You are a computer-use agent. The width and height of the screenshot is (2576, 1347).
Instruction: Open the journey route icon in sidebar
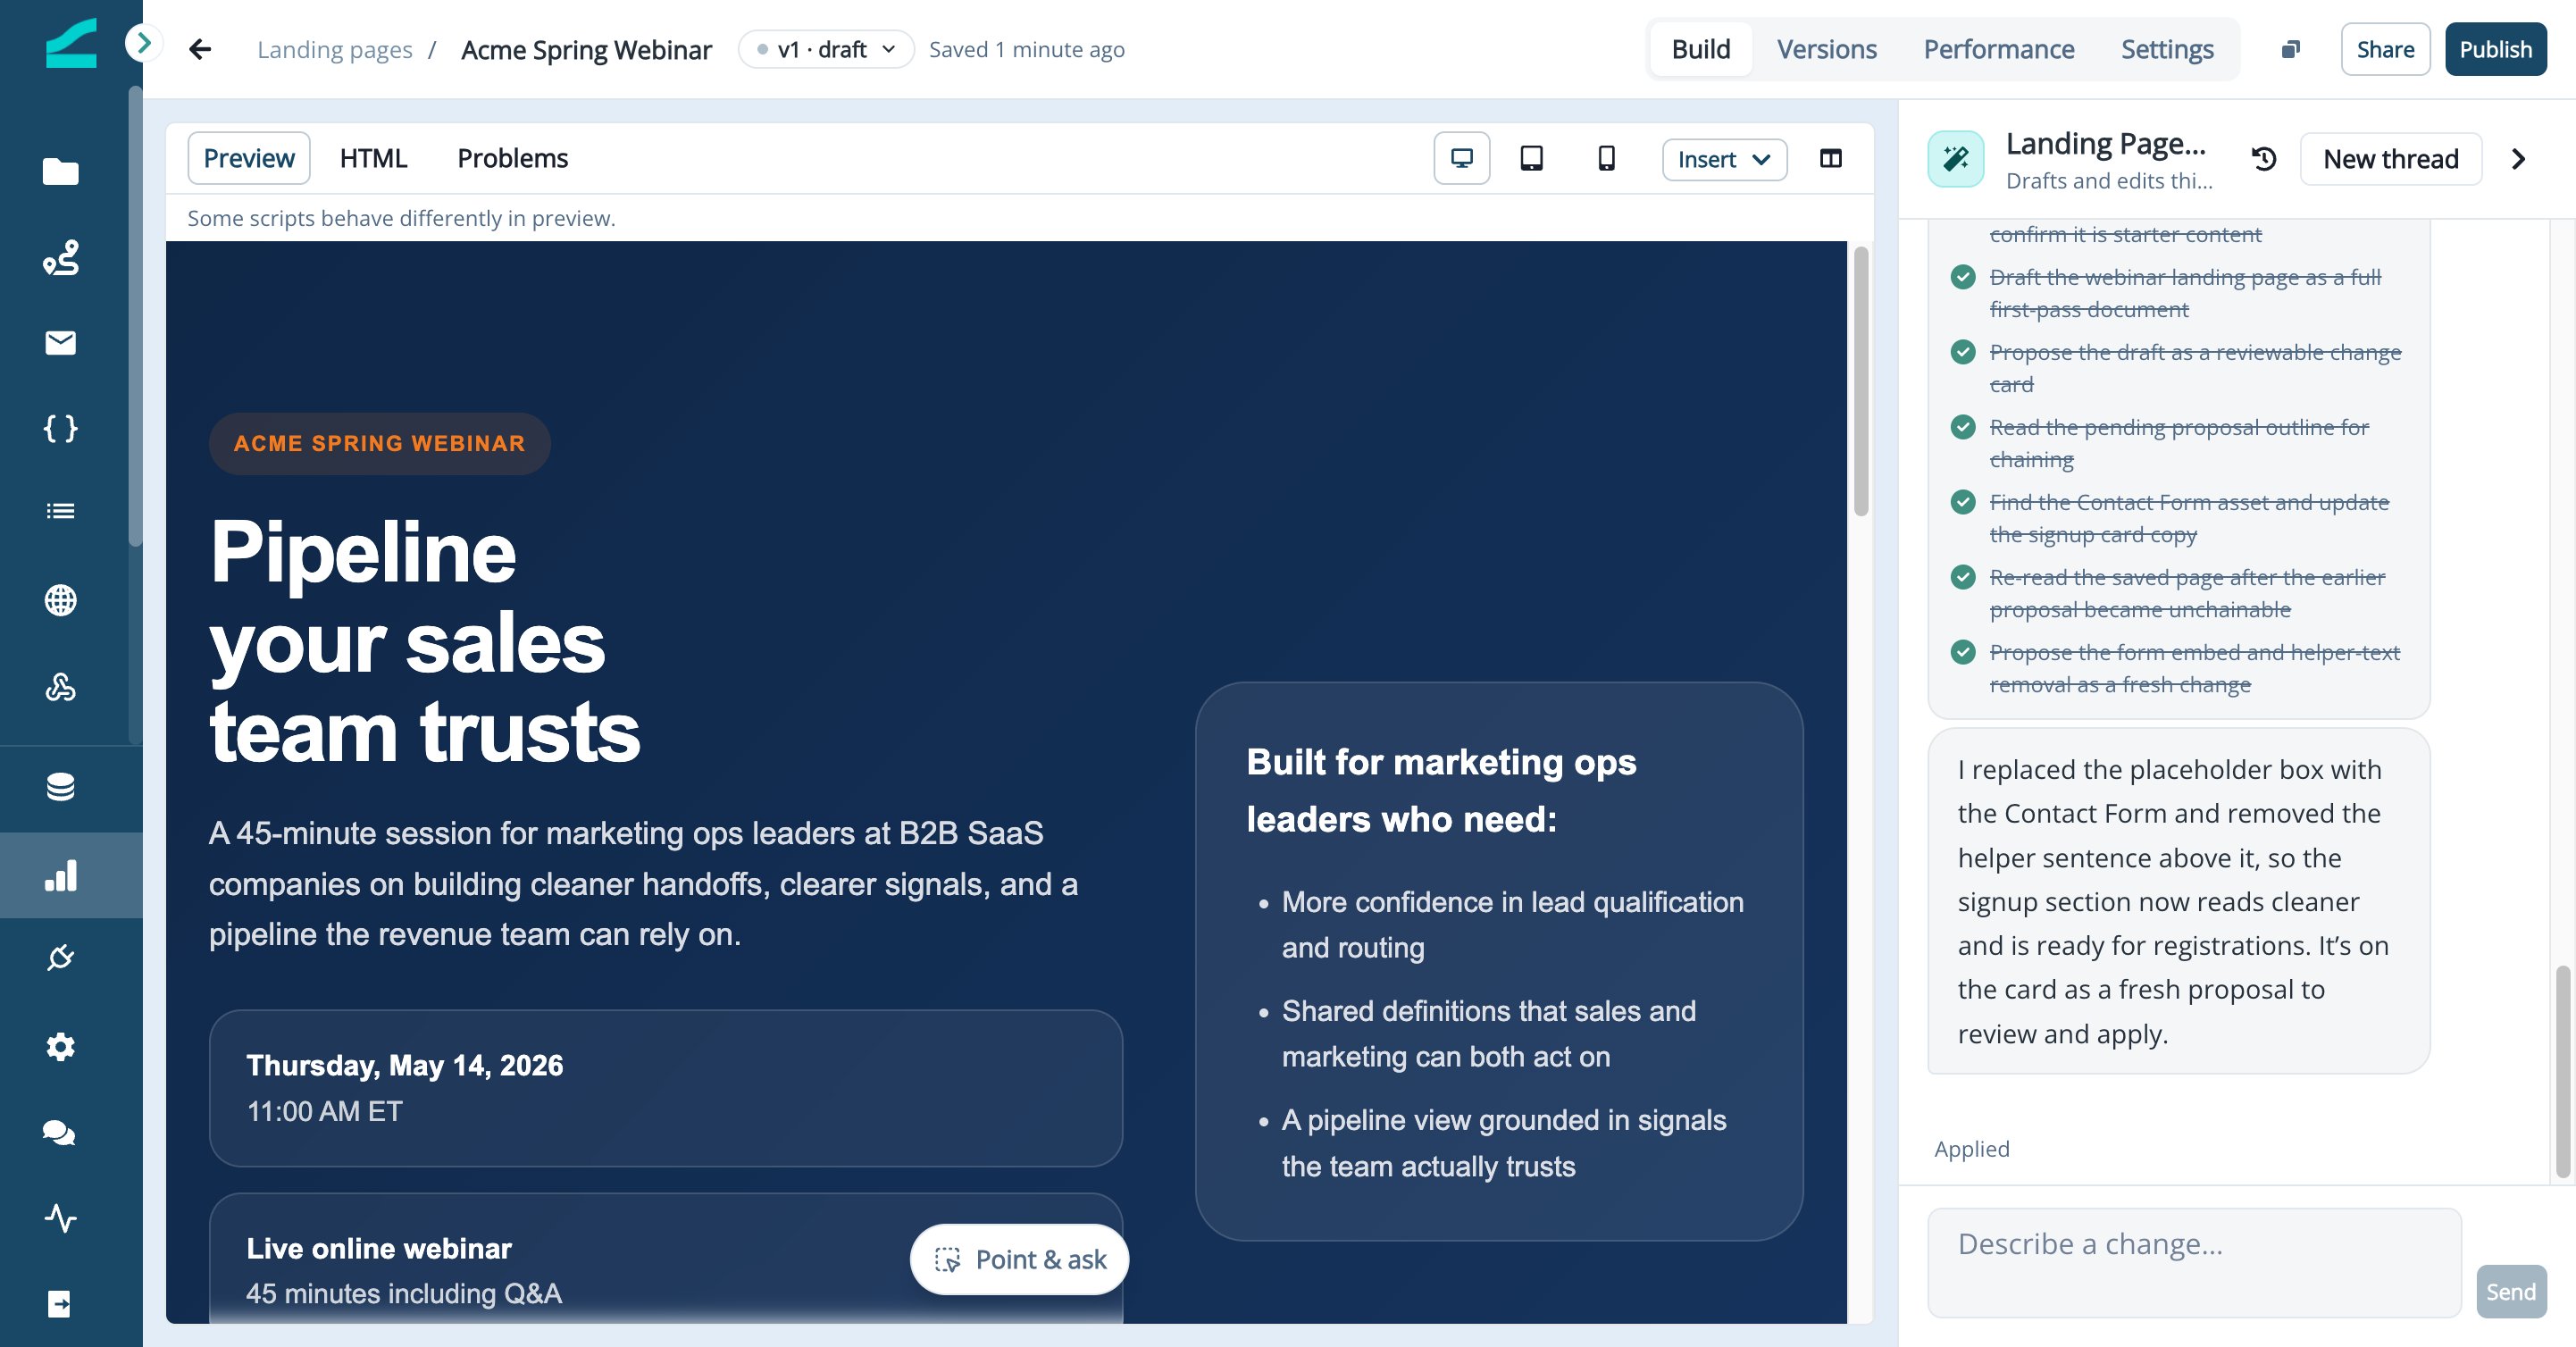click(x=61, y=258)
